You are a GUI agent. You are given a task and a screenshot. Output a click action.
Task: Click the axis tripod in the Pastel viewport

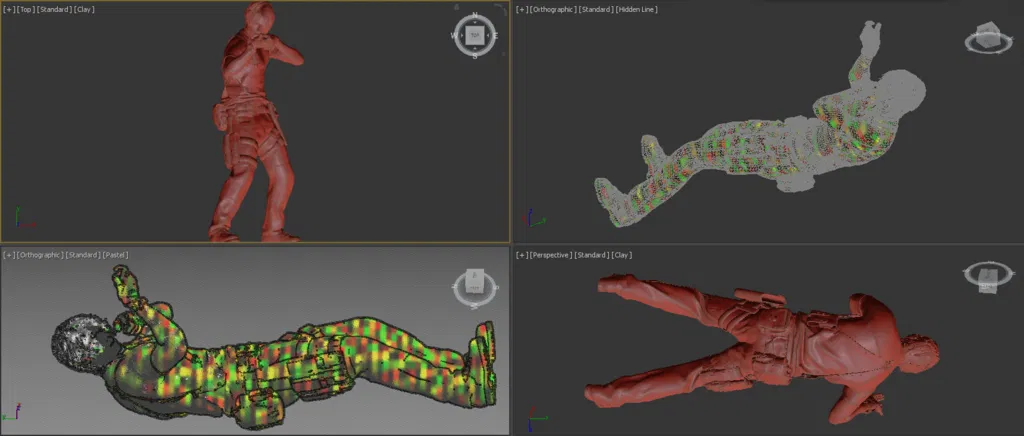click(12, 412)
